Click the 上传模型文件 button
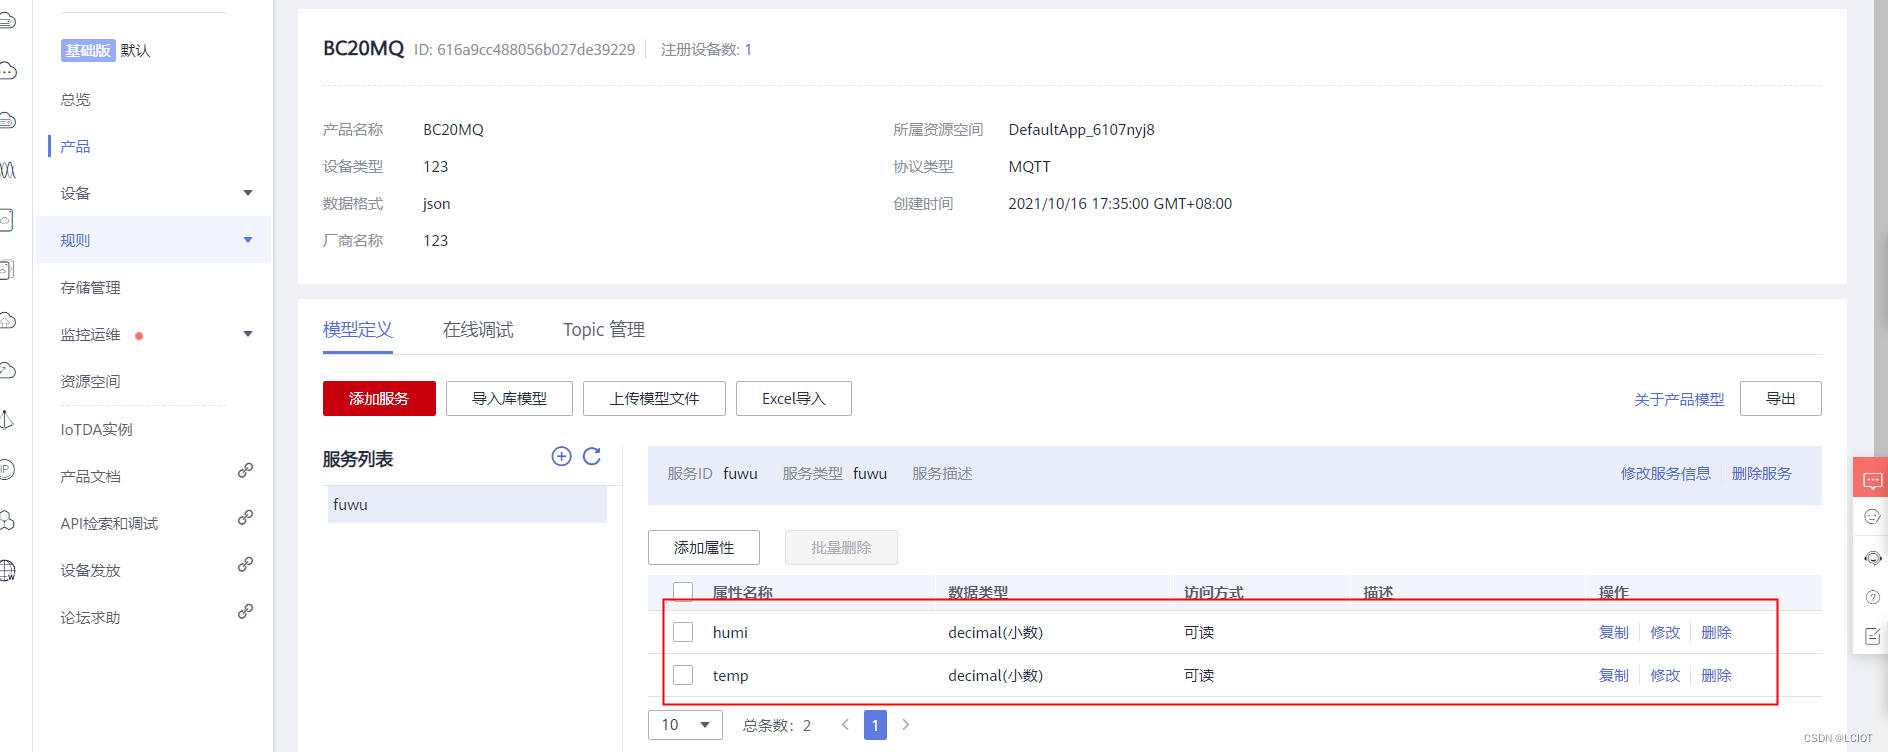Viewport: 1888px width, 752px height. point(654,398)
